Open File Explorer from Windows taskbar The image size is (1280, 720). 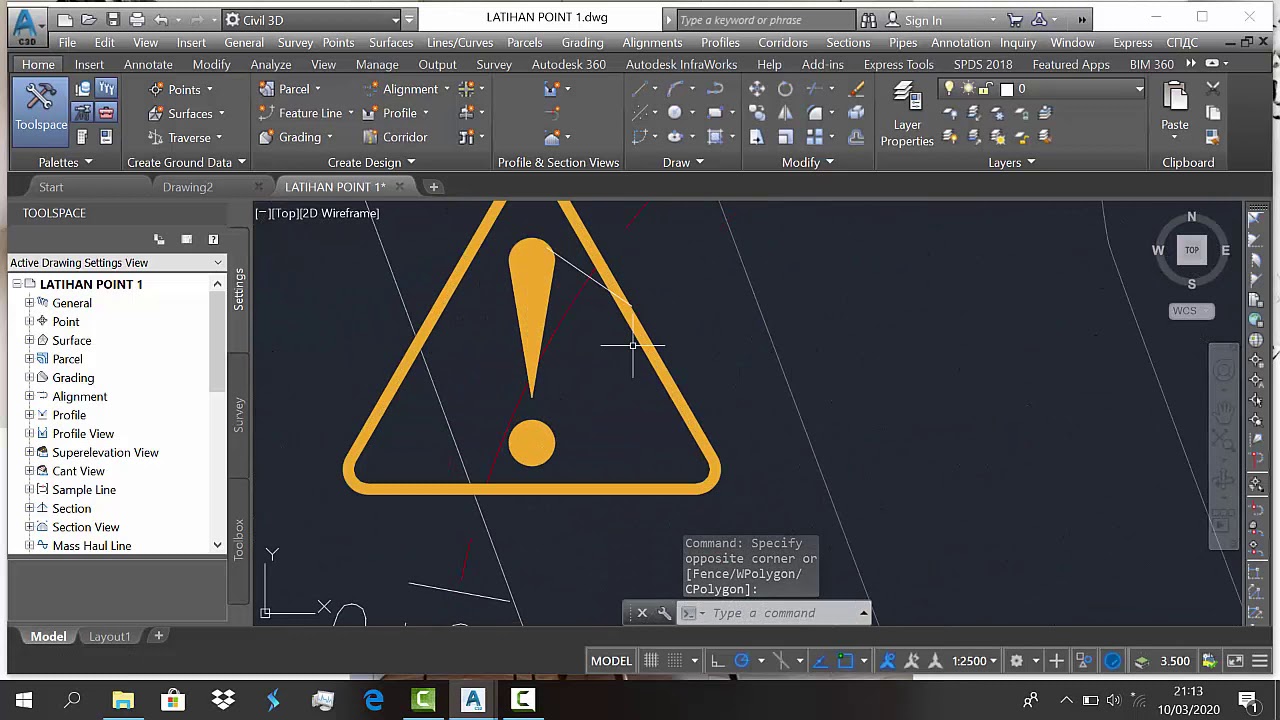click(123, 700)
